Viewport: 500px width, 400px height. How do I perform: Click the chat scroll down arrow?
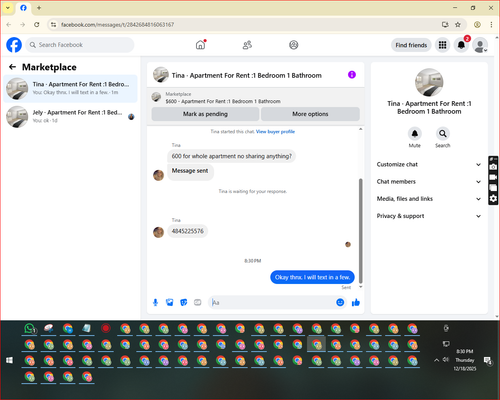pyautogui.click(x=360, y=287)
